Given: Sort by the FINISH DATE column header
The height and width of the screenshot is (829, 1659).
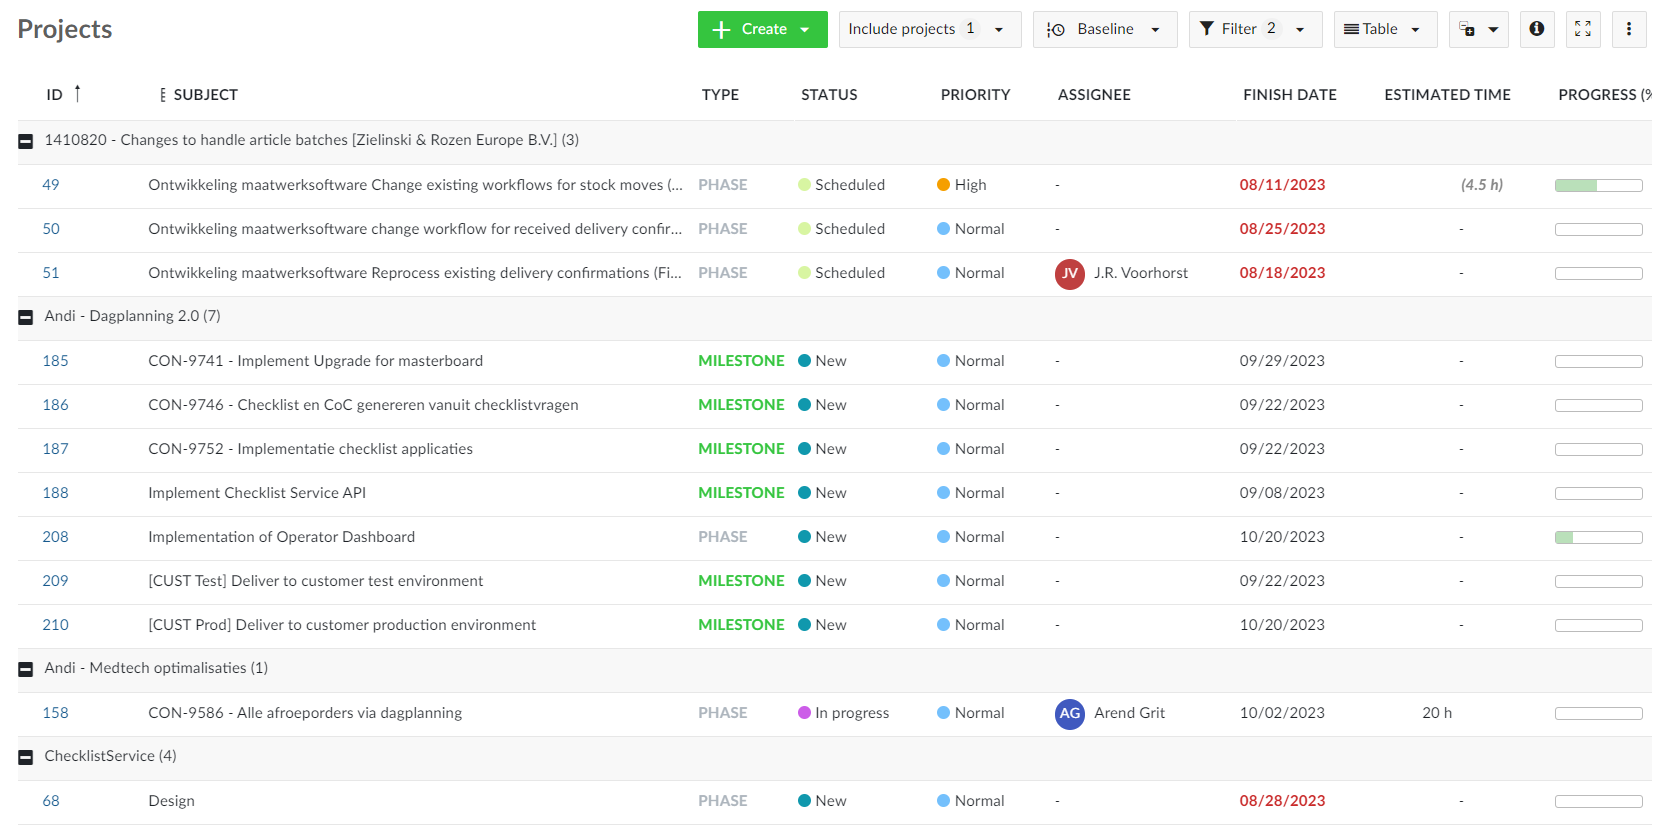Looking at the screenshot, I should click(1289, 95).
